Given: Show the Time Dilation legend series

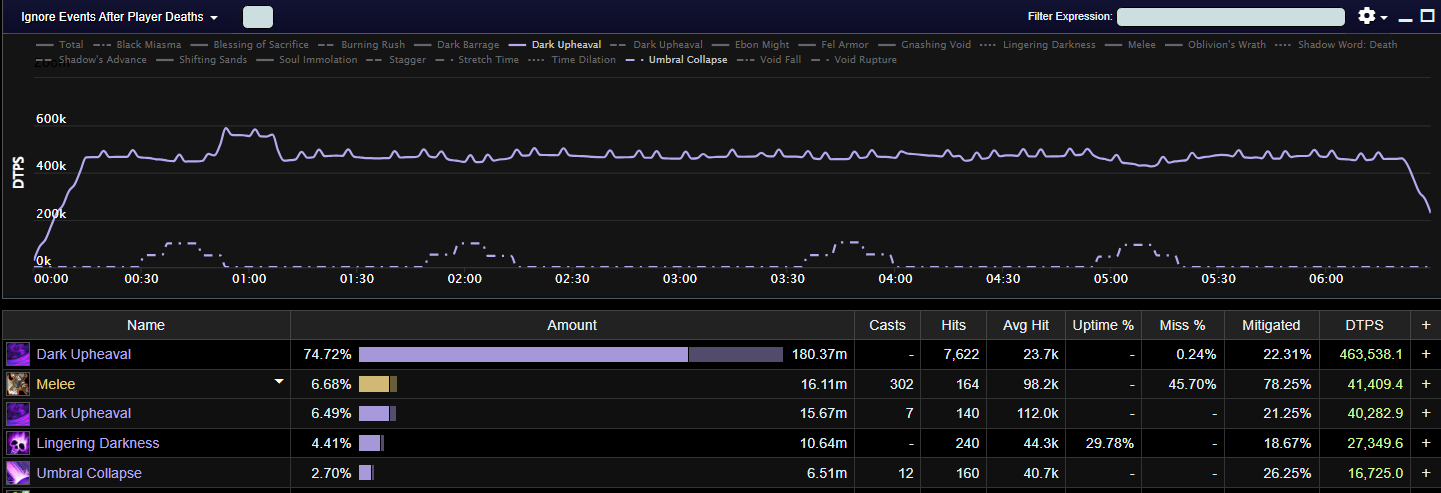Looking at the screenshot, I should 572,60.
